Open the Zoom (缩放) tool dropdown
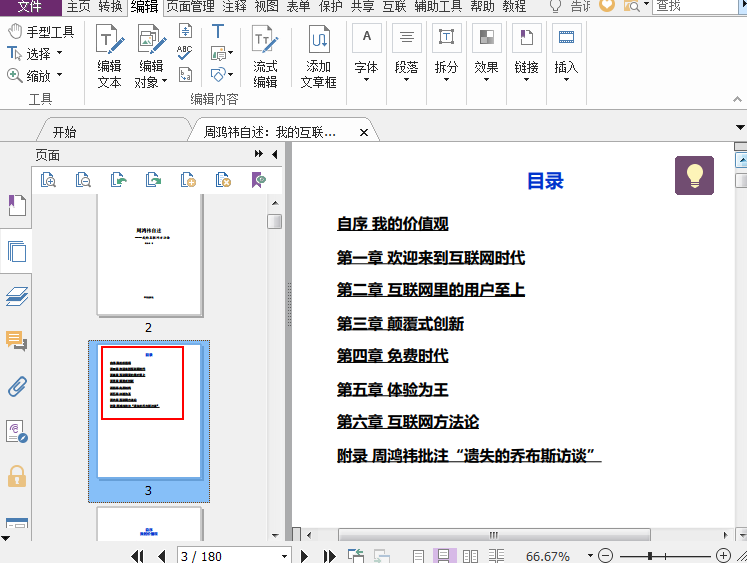 pyautogui.click(x=60, y=74)
